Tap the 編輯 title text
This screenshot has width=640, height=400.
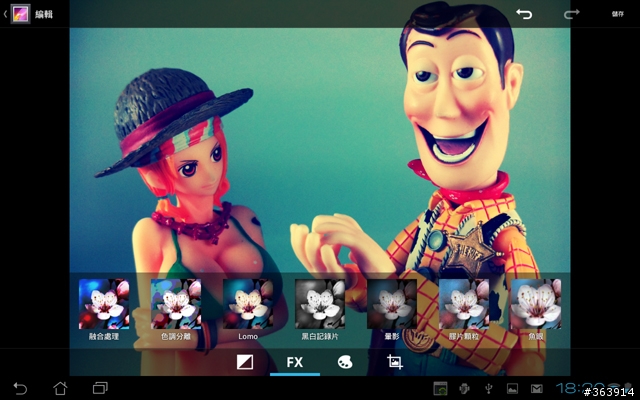(x=44, y=14)
